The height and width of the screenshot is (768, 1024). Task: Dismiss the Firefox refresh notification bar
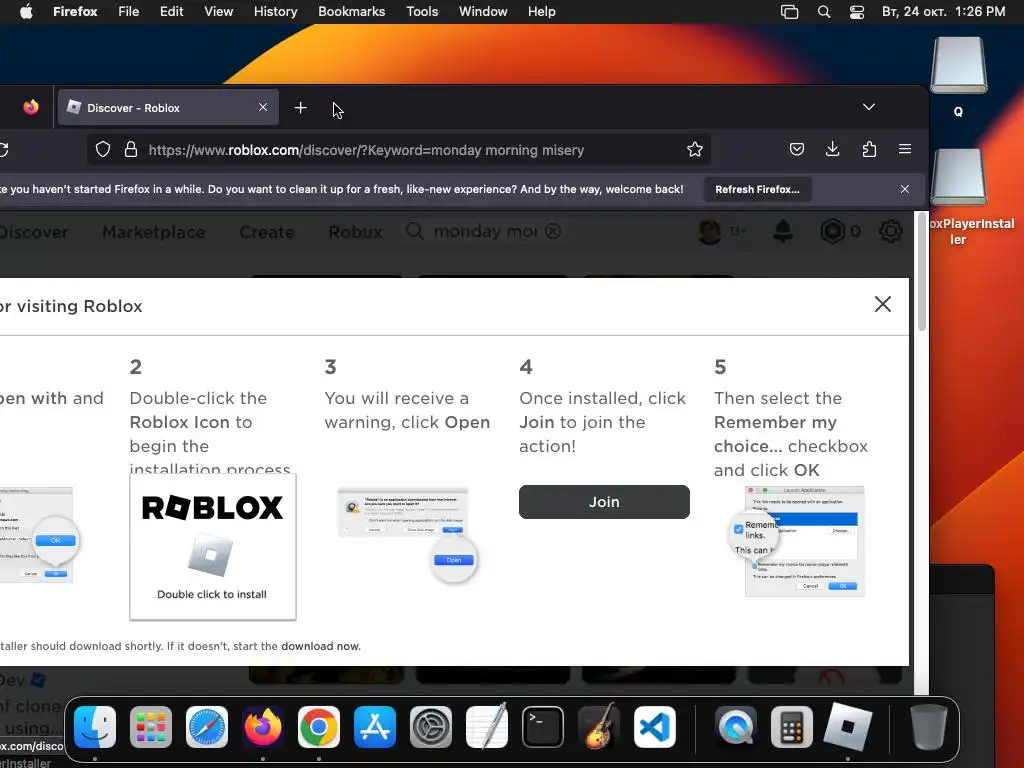pyautogui.click(x=904, y=189)
